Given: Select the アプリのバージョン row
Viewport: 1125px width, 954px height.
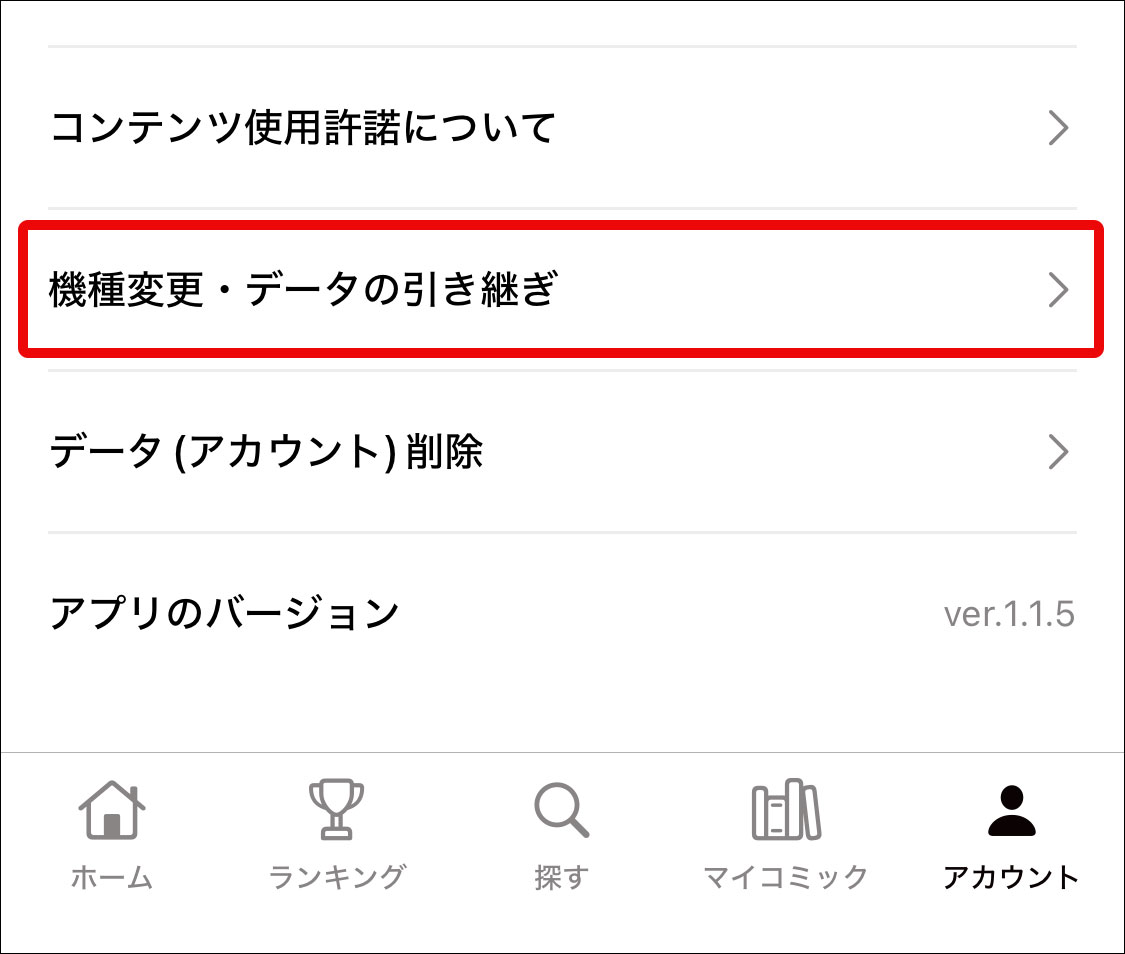Looking at the screenshot, I should click(x=562, y=614).
